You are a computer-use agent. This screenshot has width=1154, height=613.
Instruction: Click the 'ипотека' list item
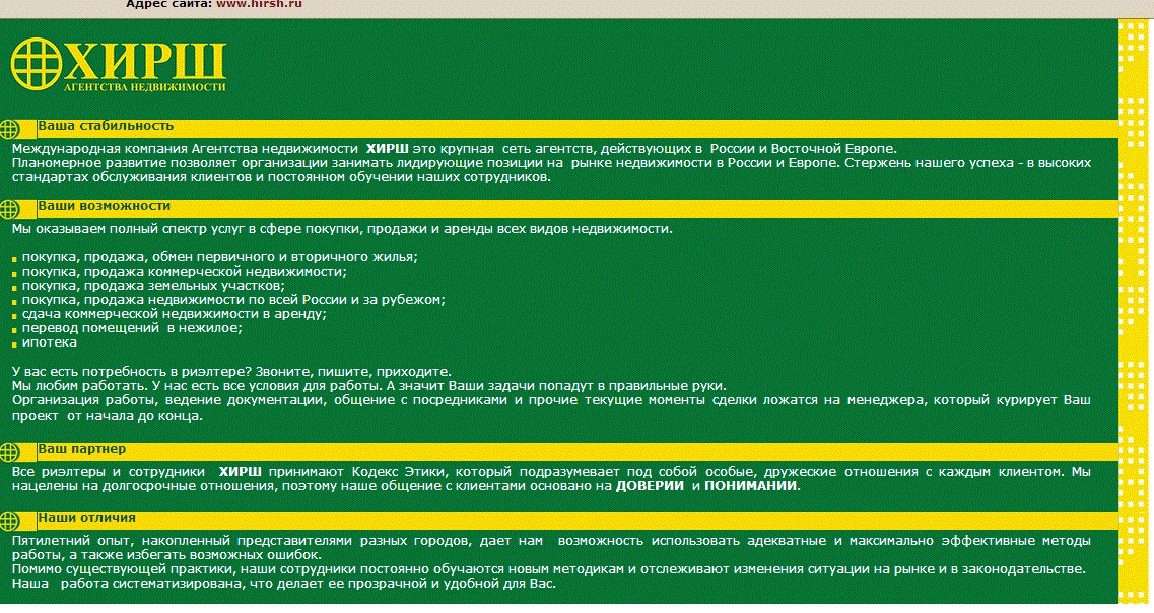49,342
